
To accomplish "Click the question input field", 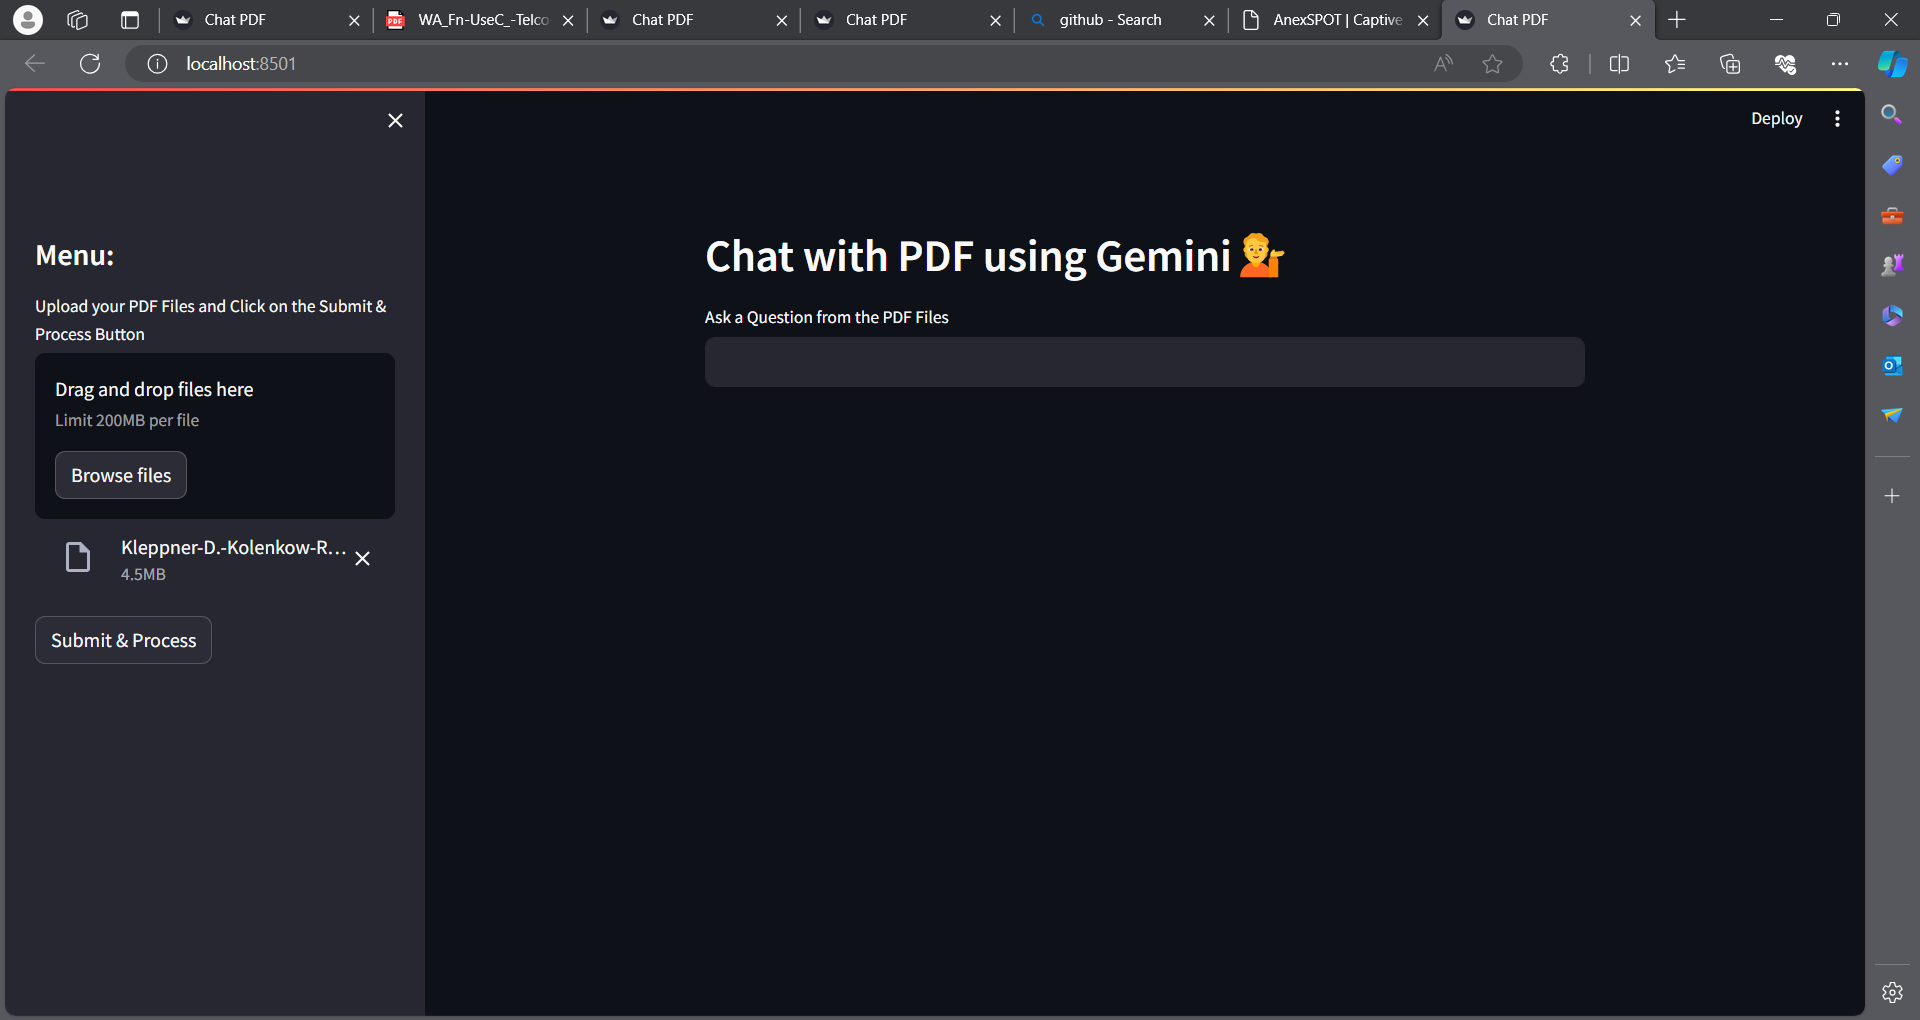I will click(x=1144, y=362).
